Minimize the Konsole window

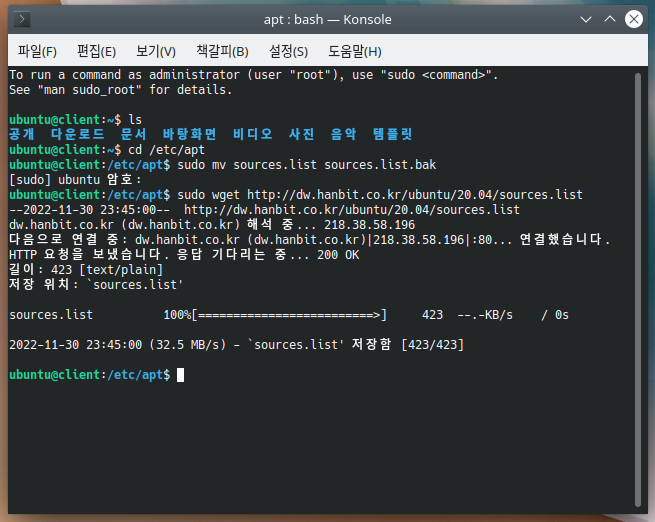click(586, 19)
